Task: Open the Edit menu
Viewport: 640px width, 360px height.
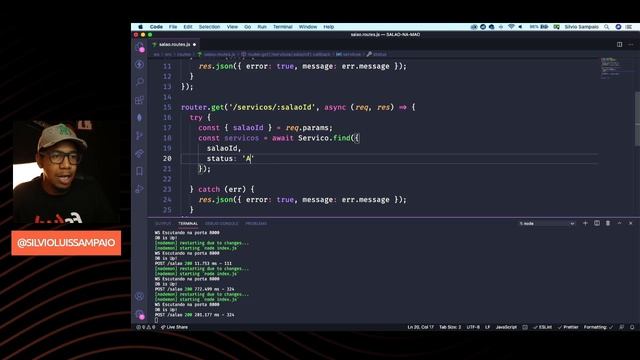Action: coord(188,27)
